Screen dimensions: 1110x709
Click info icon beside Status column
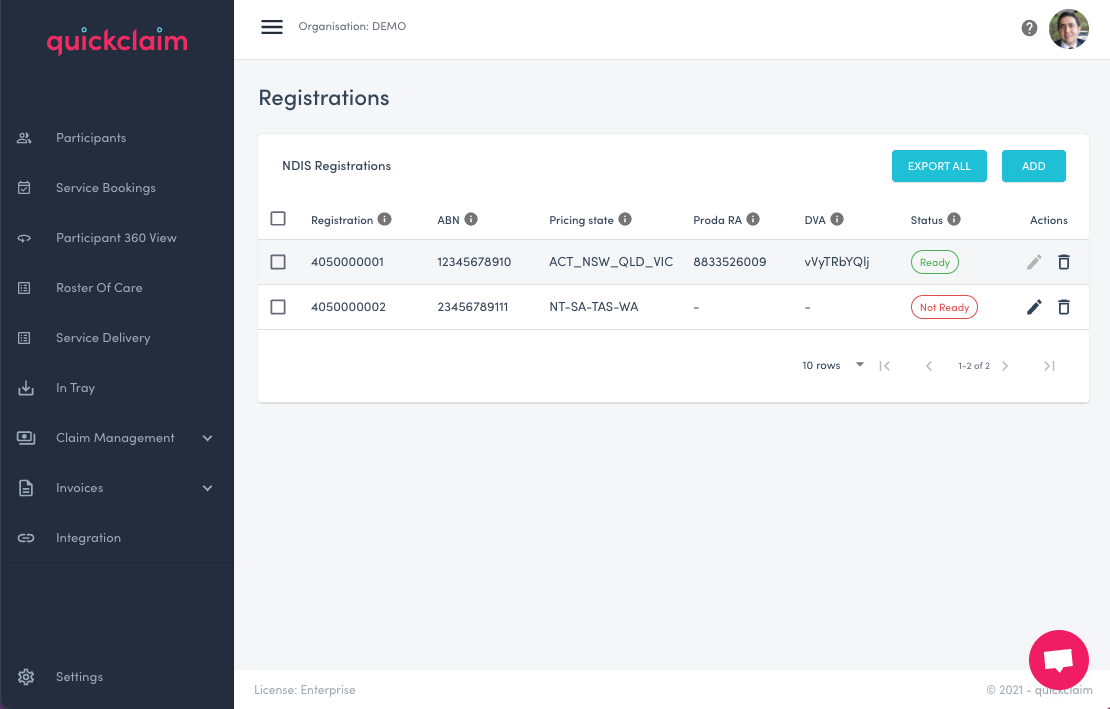pos(954,219)
